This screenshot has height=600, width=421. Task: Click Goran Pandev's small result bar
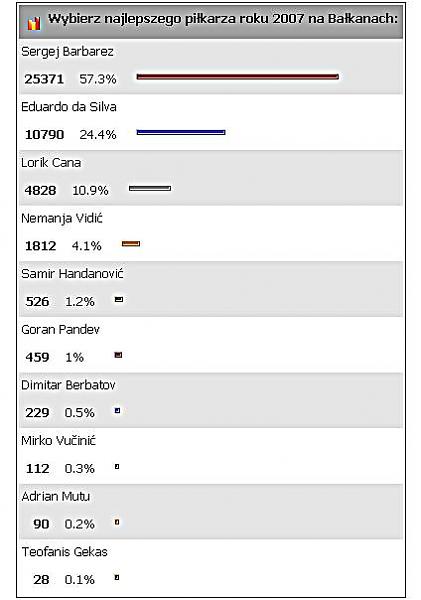pos(119,355)
